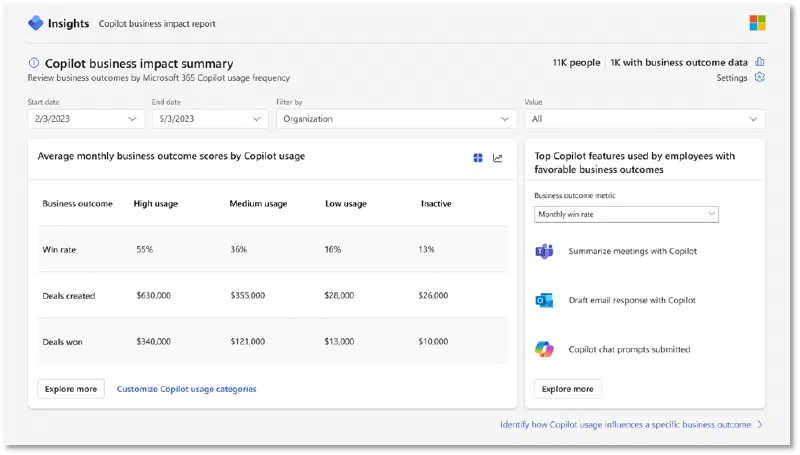
Task: Click the $10,000 deals won value
Action: [x=433, y=341]
